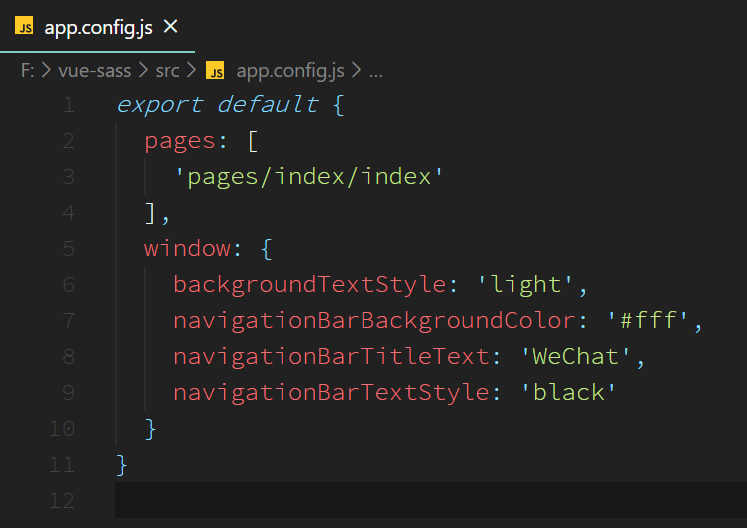Image resolution: width=747 pixels, height=528 pixels.
Task: Click the 'window' property name
Action: (x=188, y=248)
